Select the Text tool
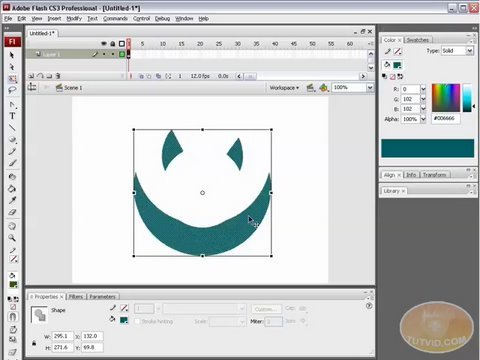Image resolution: width=480 pixels, height=360 pixels. pos(12,116)
